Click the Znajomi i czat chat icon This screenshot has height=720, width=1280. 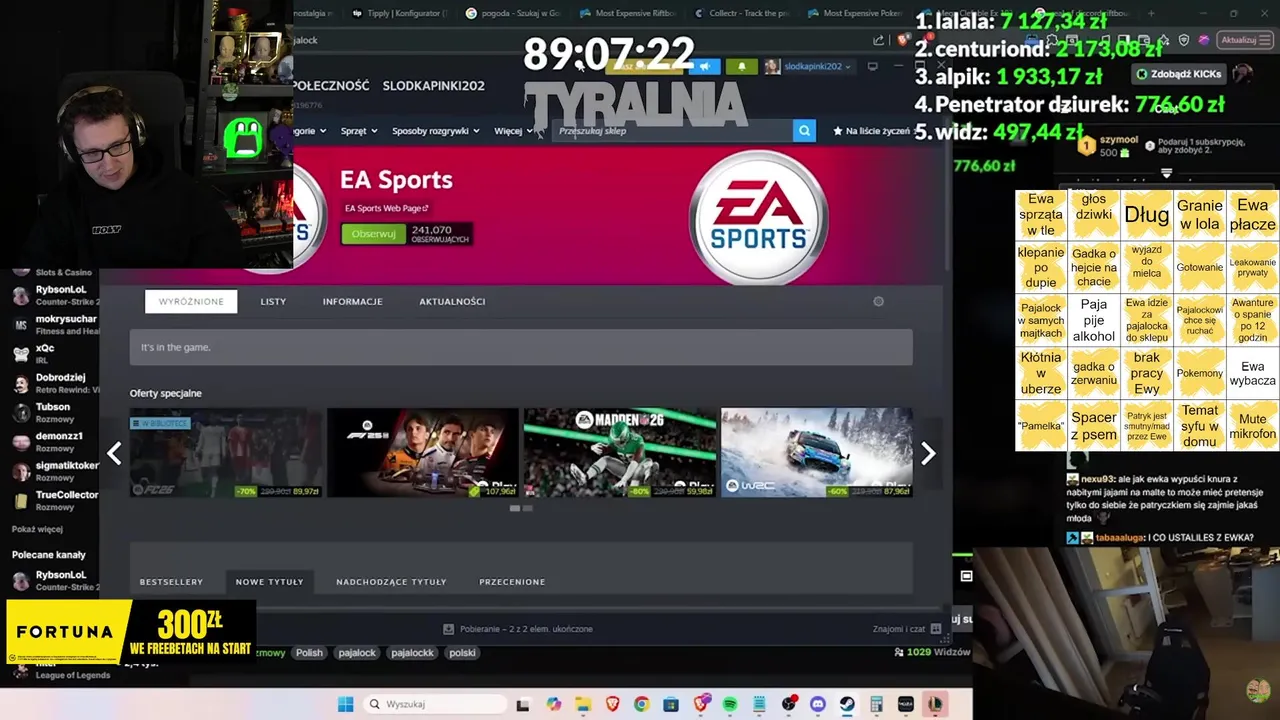(935, 629)
